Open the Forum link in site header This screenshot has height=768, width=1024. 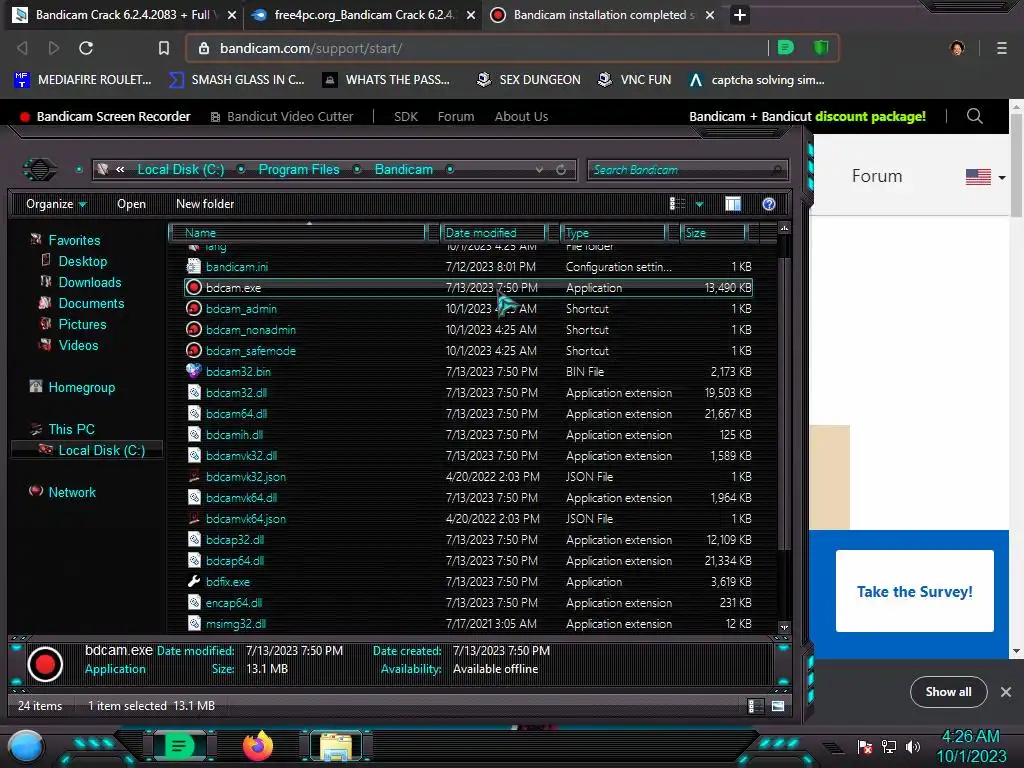456,116
